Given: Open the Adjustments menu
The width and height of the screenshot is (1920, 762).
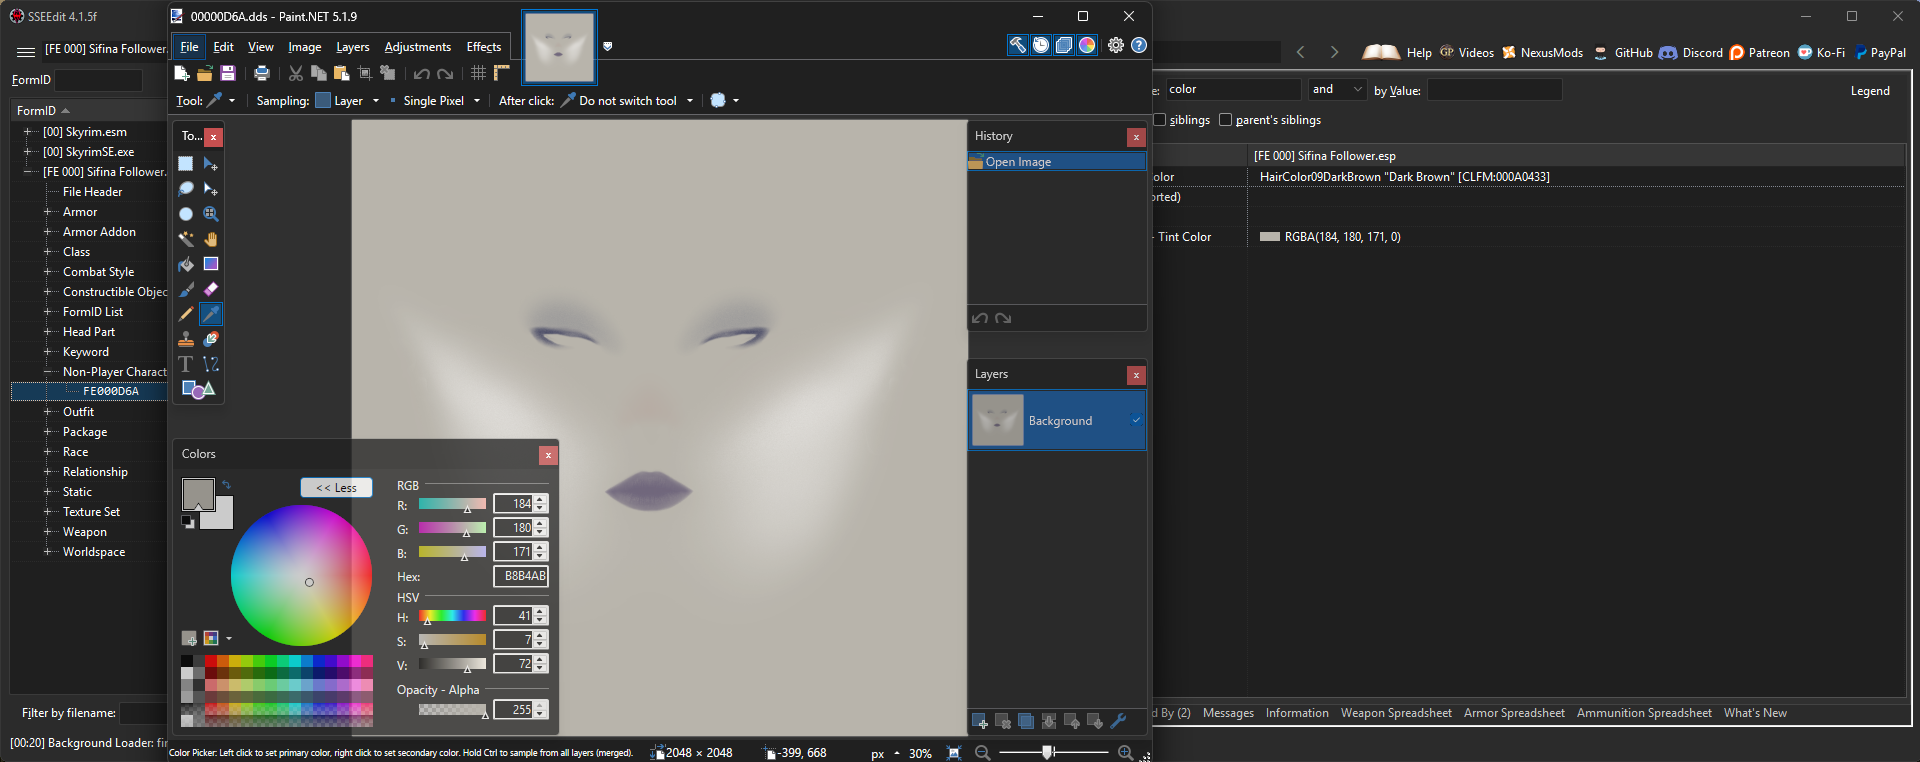Looking at the screenshot, I should pos(417,47).
